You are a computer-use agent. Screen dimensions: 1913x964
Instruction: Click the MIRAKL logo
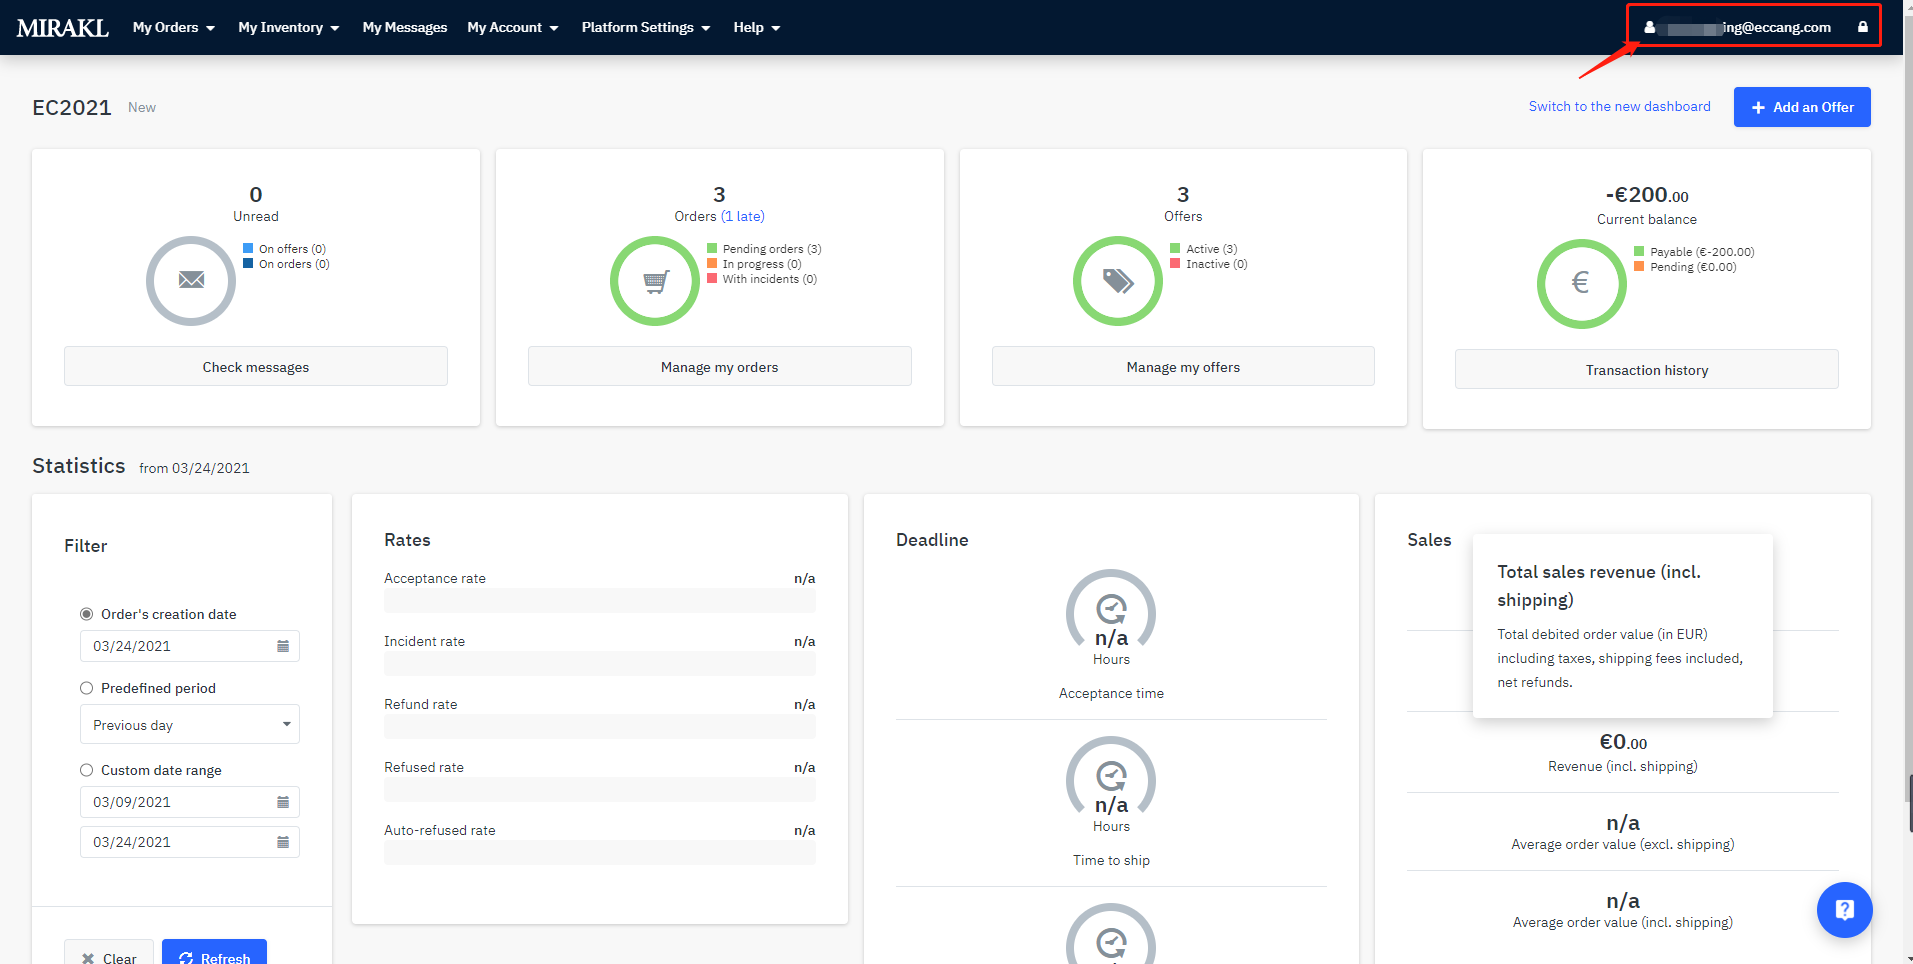point(62,28)
